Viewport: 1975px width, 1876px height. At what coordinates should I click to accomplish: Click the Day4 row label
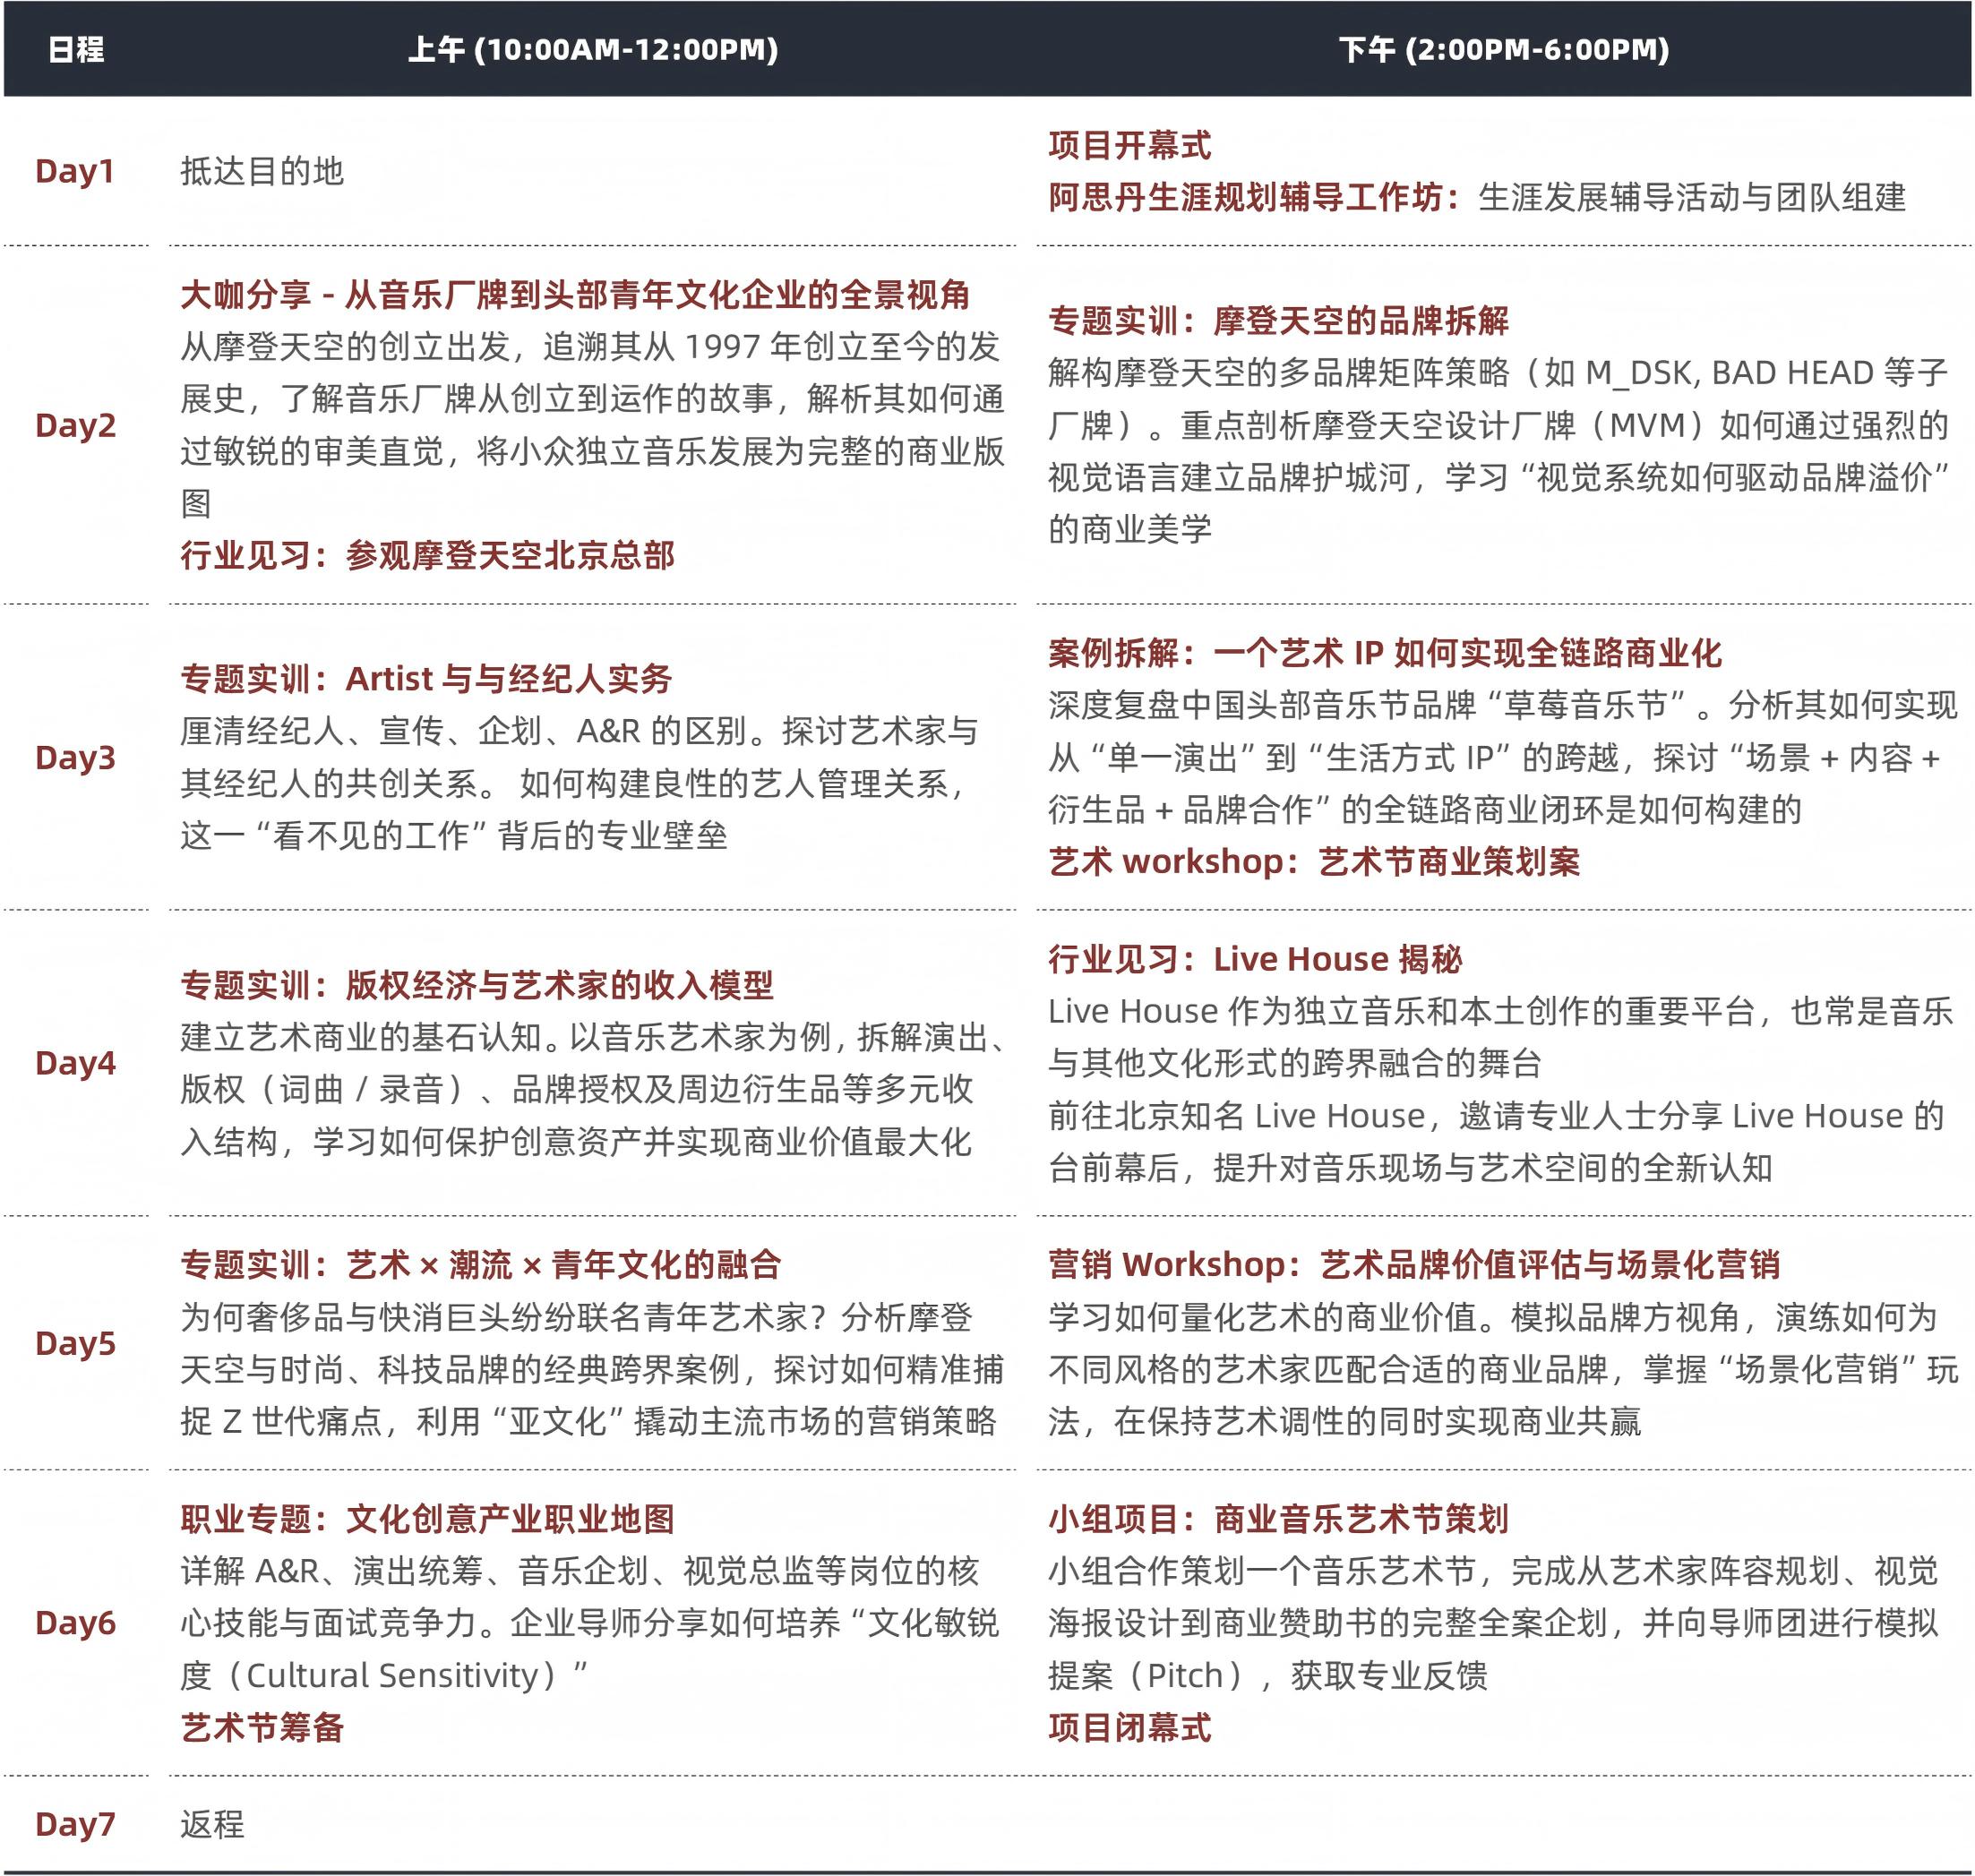75,1063
